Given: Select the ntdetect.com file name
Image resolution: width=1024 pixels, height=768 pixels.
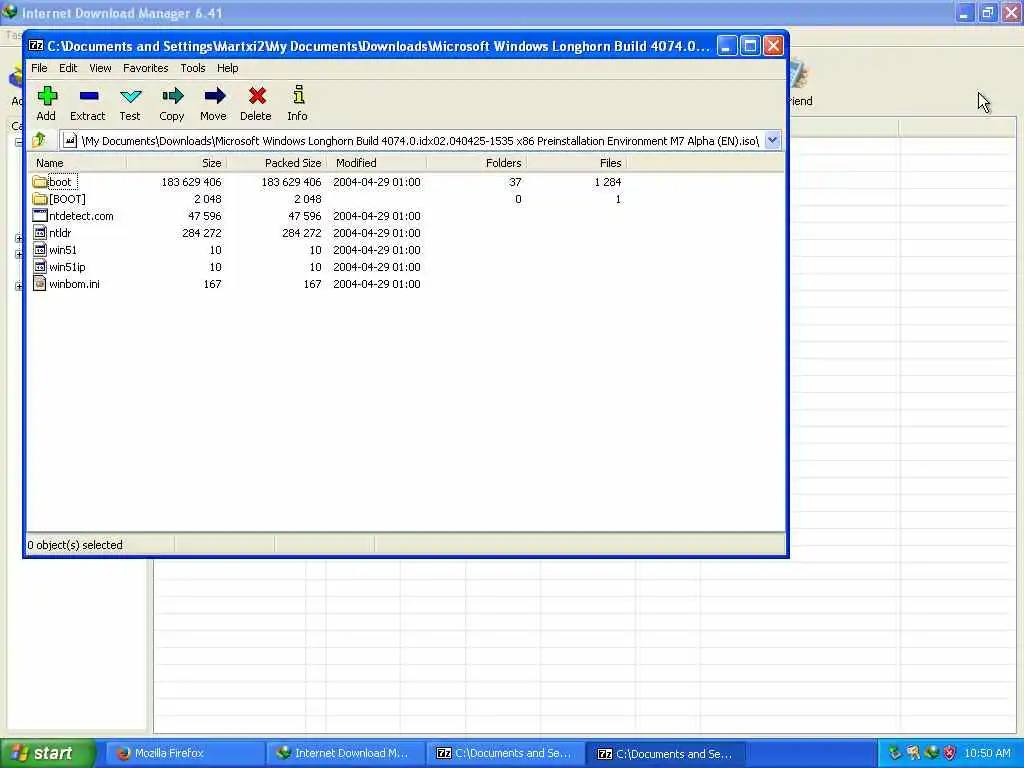Looking at the screenshot, I should pyautogui.click(x=81, y=216).
